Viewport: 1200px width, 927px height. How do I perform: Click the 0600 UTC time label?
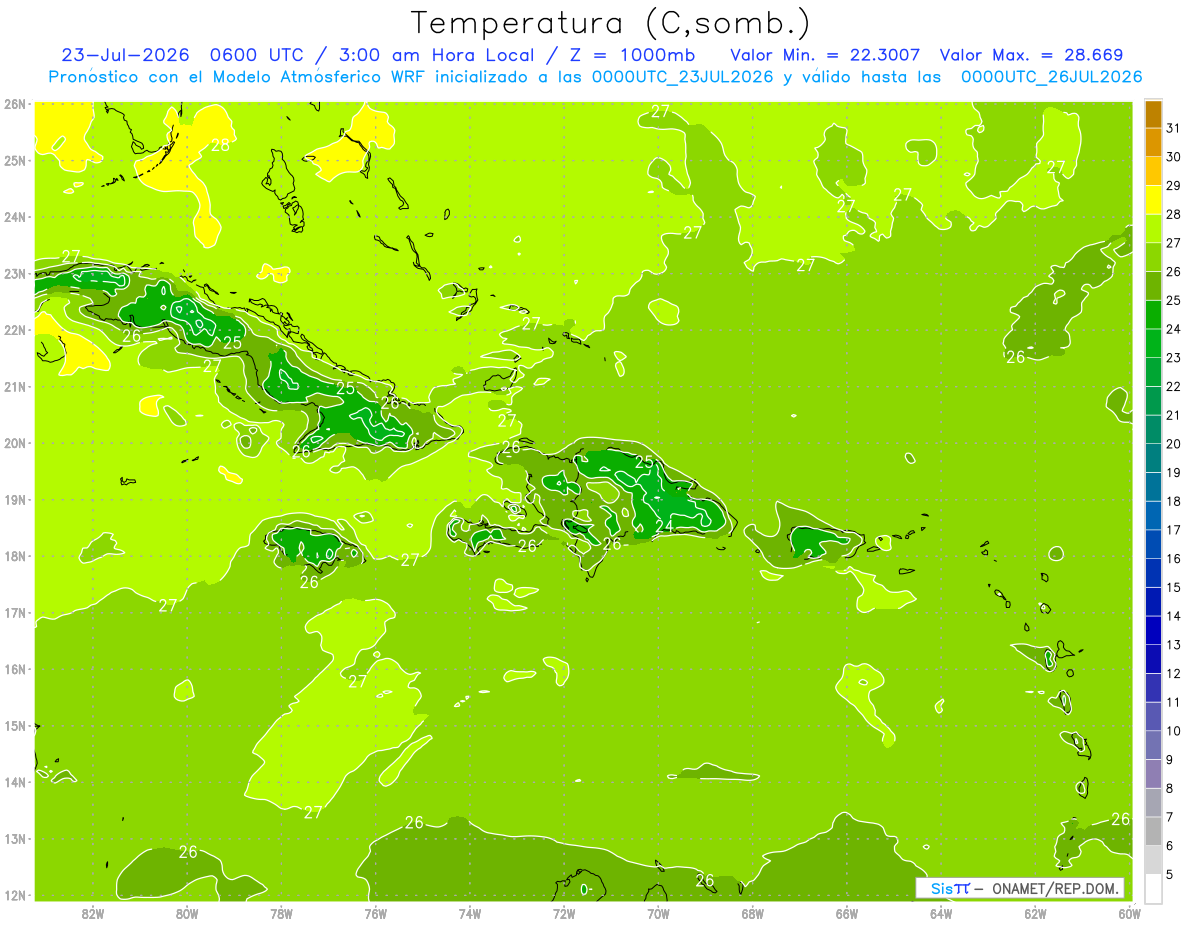coord(258,55)
